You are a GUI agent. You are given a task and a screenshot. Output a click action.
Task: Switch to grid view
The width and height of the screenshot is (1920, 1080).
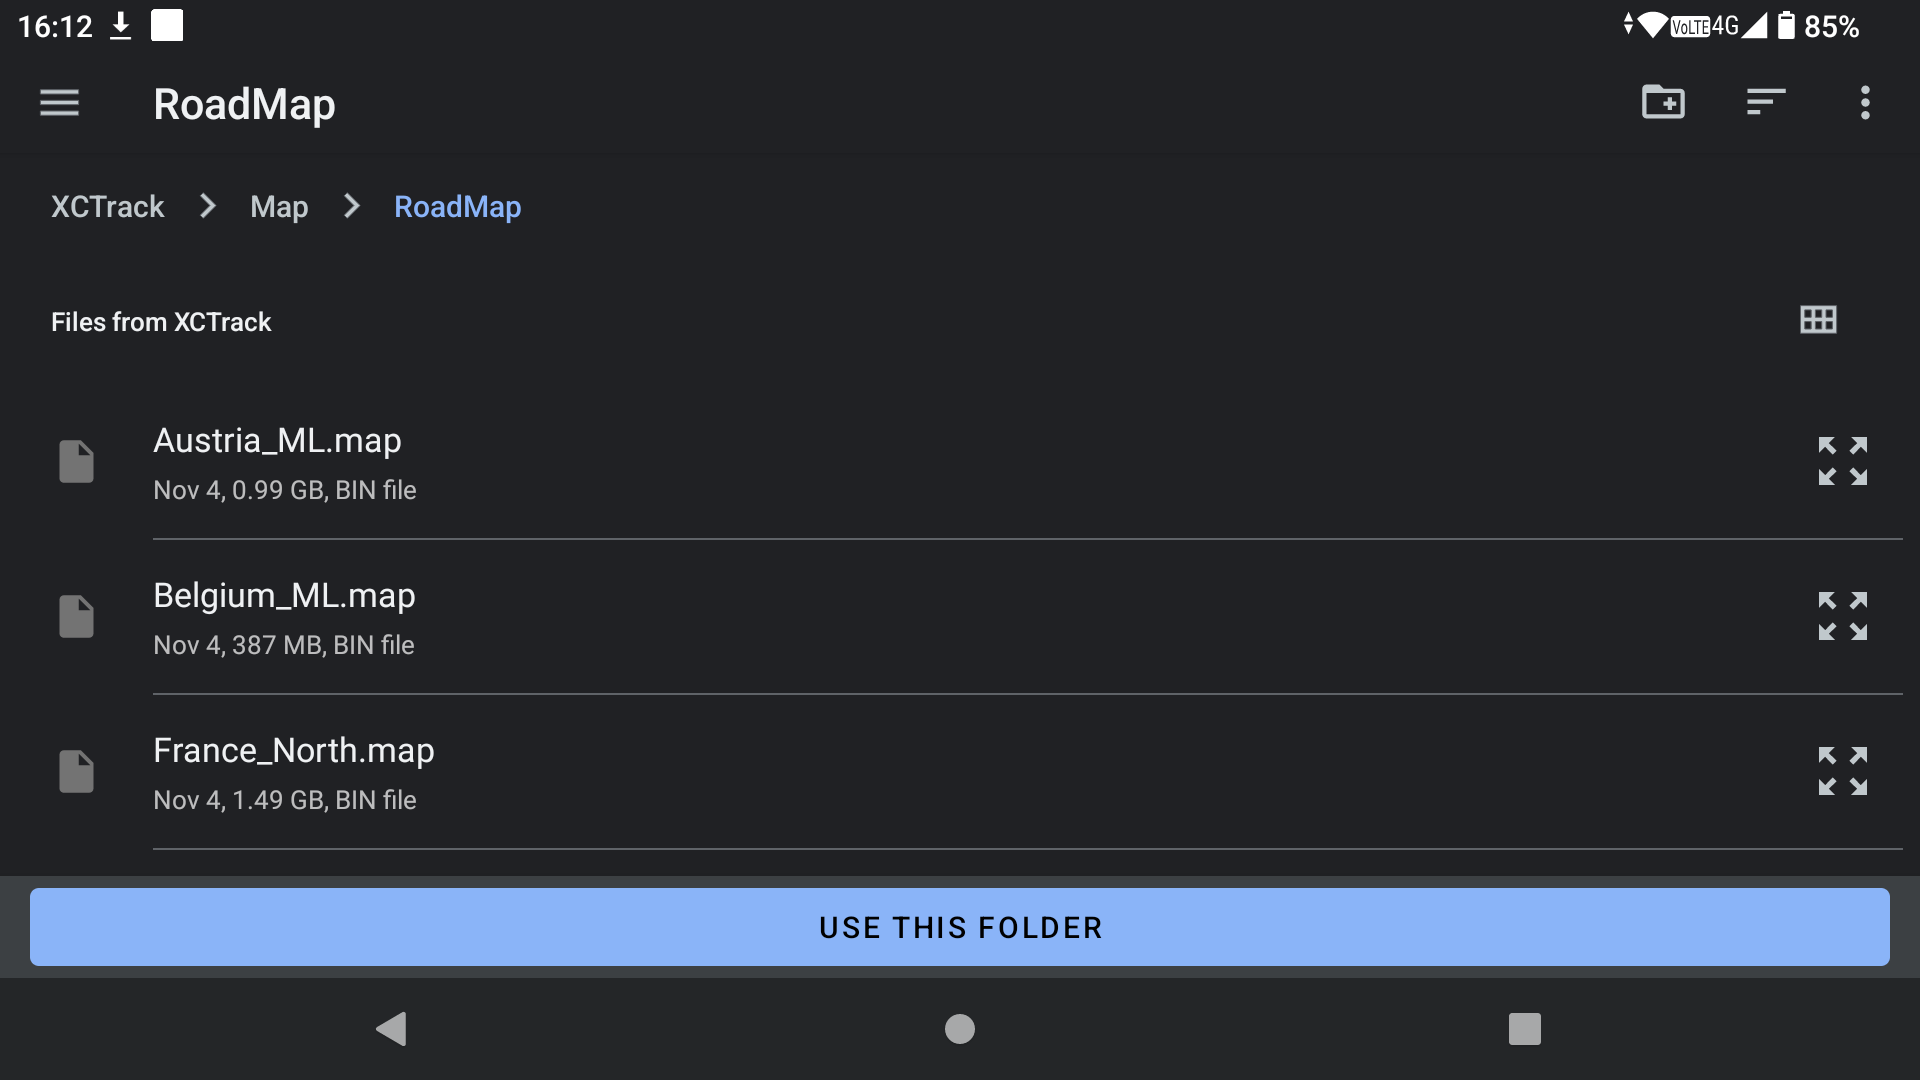click(x=1818, y=320)
